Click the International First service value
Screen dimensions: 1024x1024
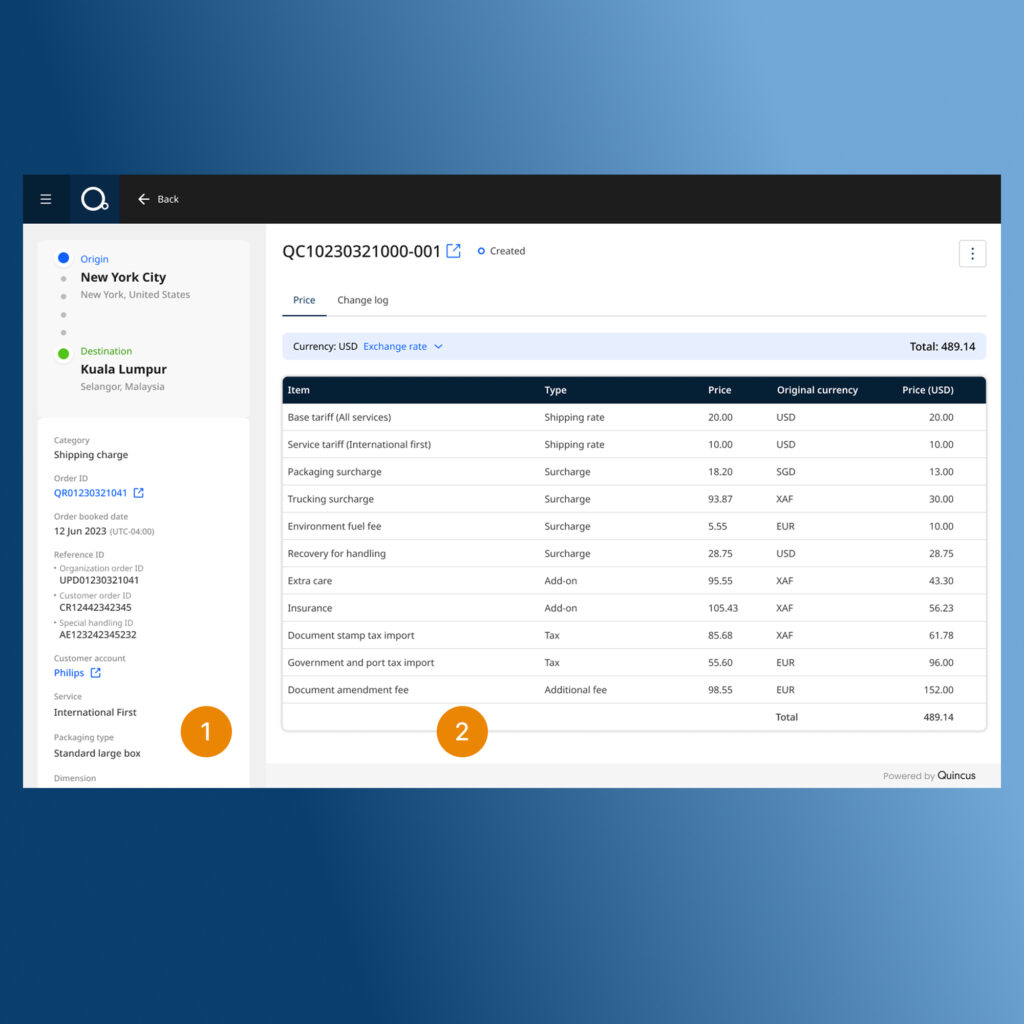coord(95,712)
